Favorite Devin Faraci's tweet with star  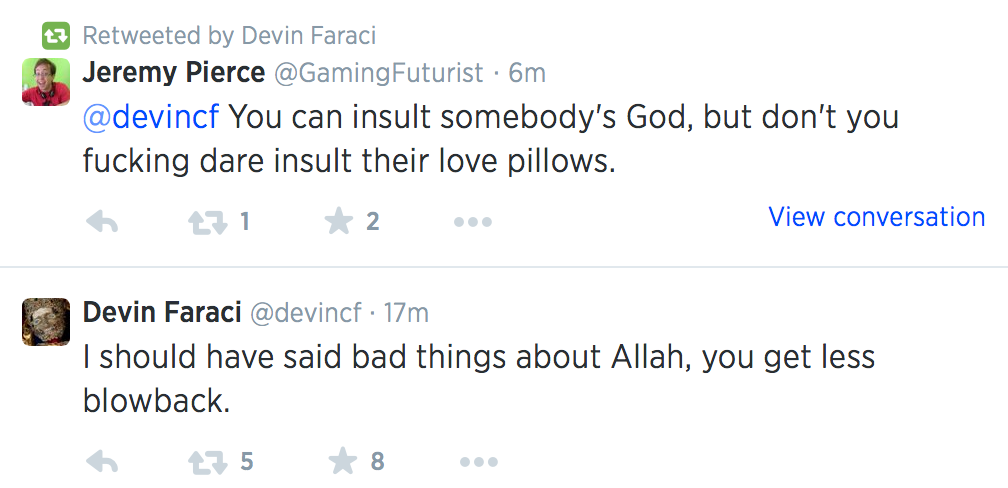coord(344,462)
